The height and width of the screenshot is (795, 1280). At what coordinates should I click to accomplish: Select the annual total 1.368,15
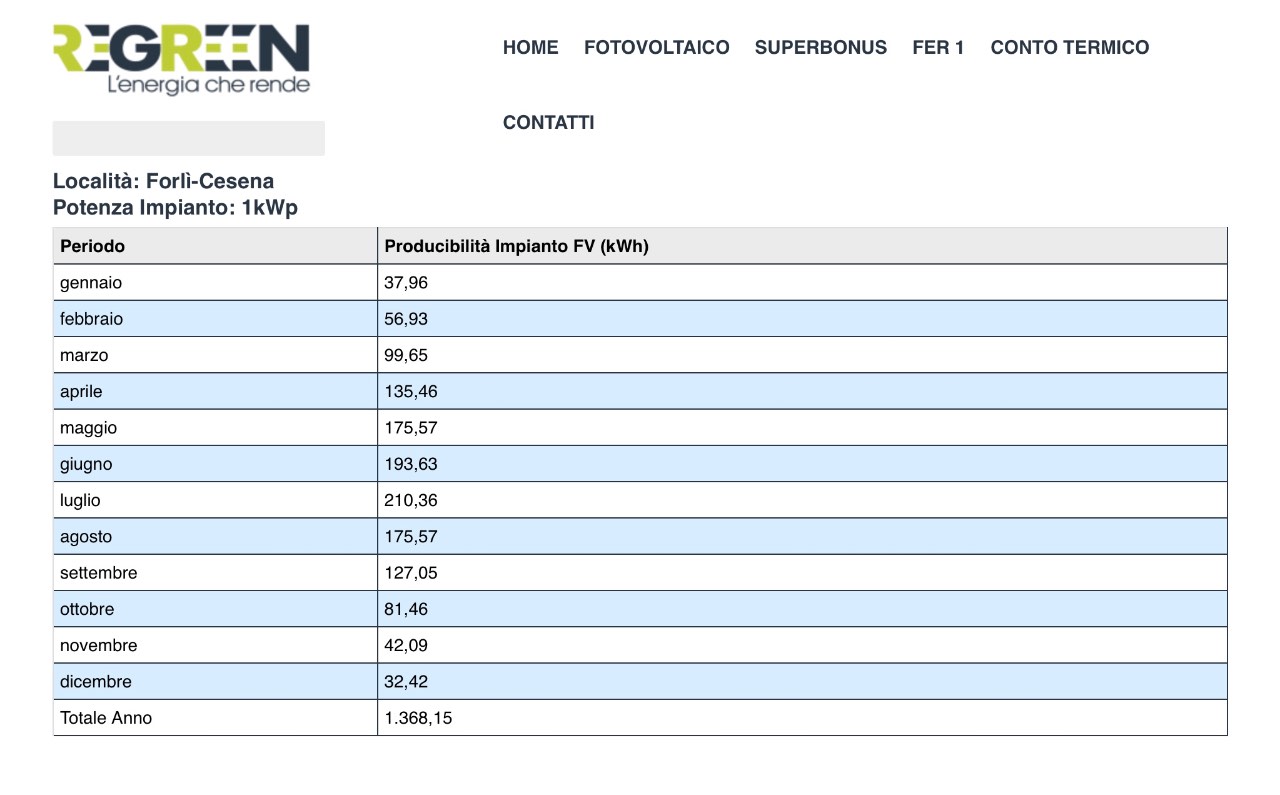(418, 718)
